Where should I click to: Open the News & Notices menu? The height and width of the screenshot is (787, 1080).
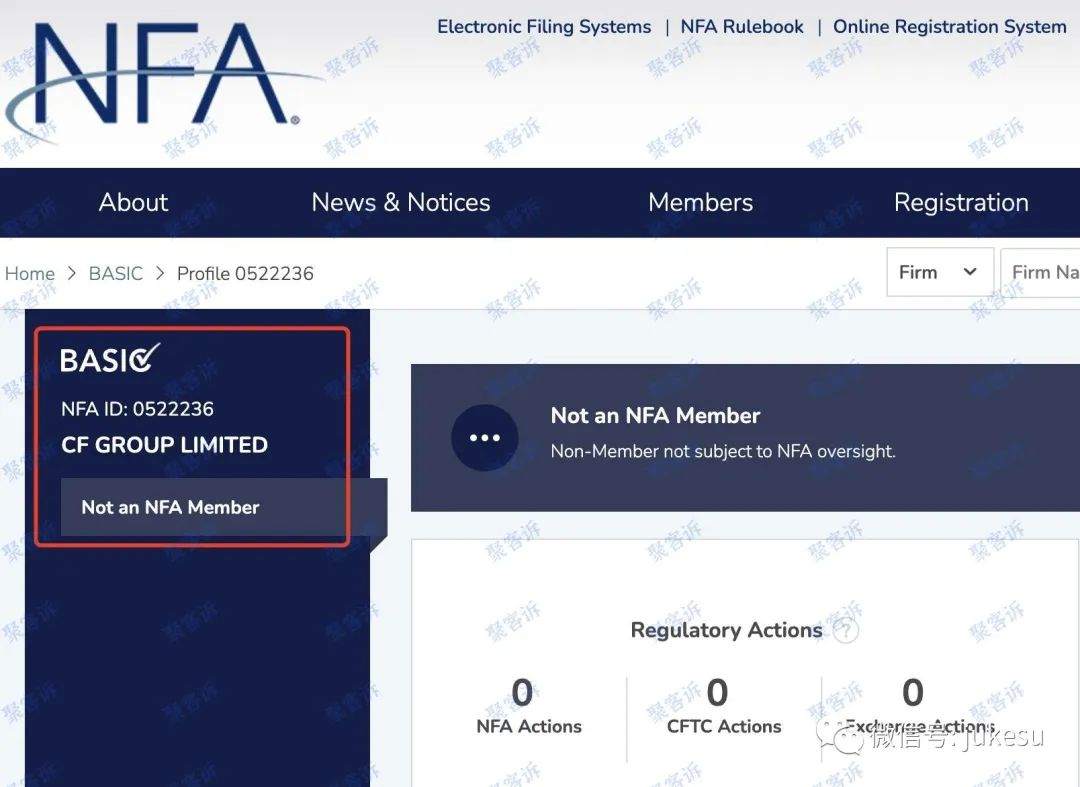click(x=401, y=202)
